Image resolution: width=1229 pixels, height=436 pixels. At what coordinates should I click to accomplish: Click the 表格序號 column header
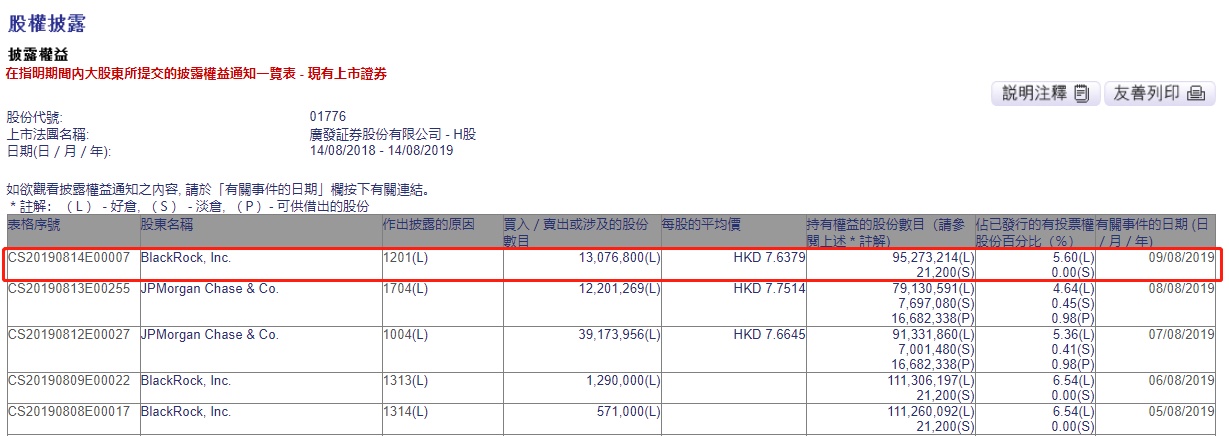click(x=34, y=225)
